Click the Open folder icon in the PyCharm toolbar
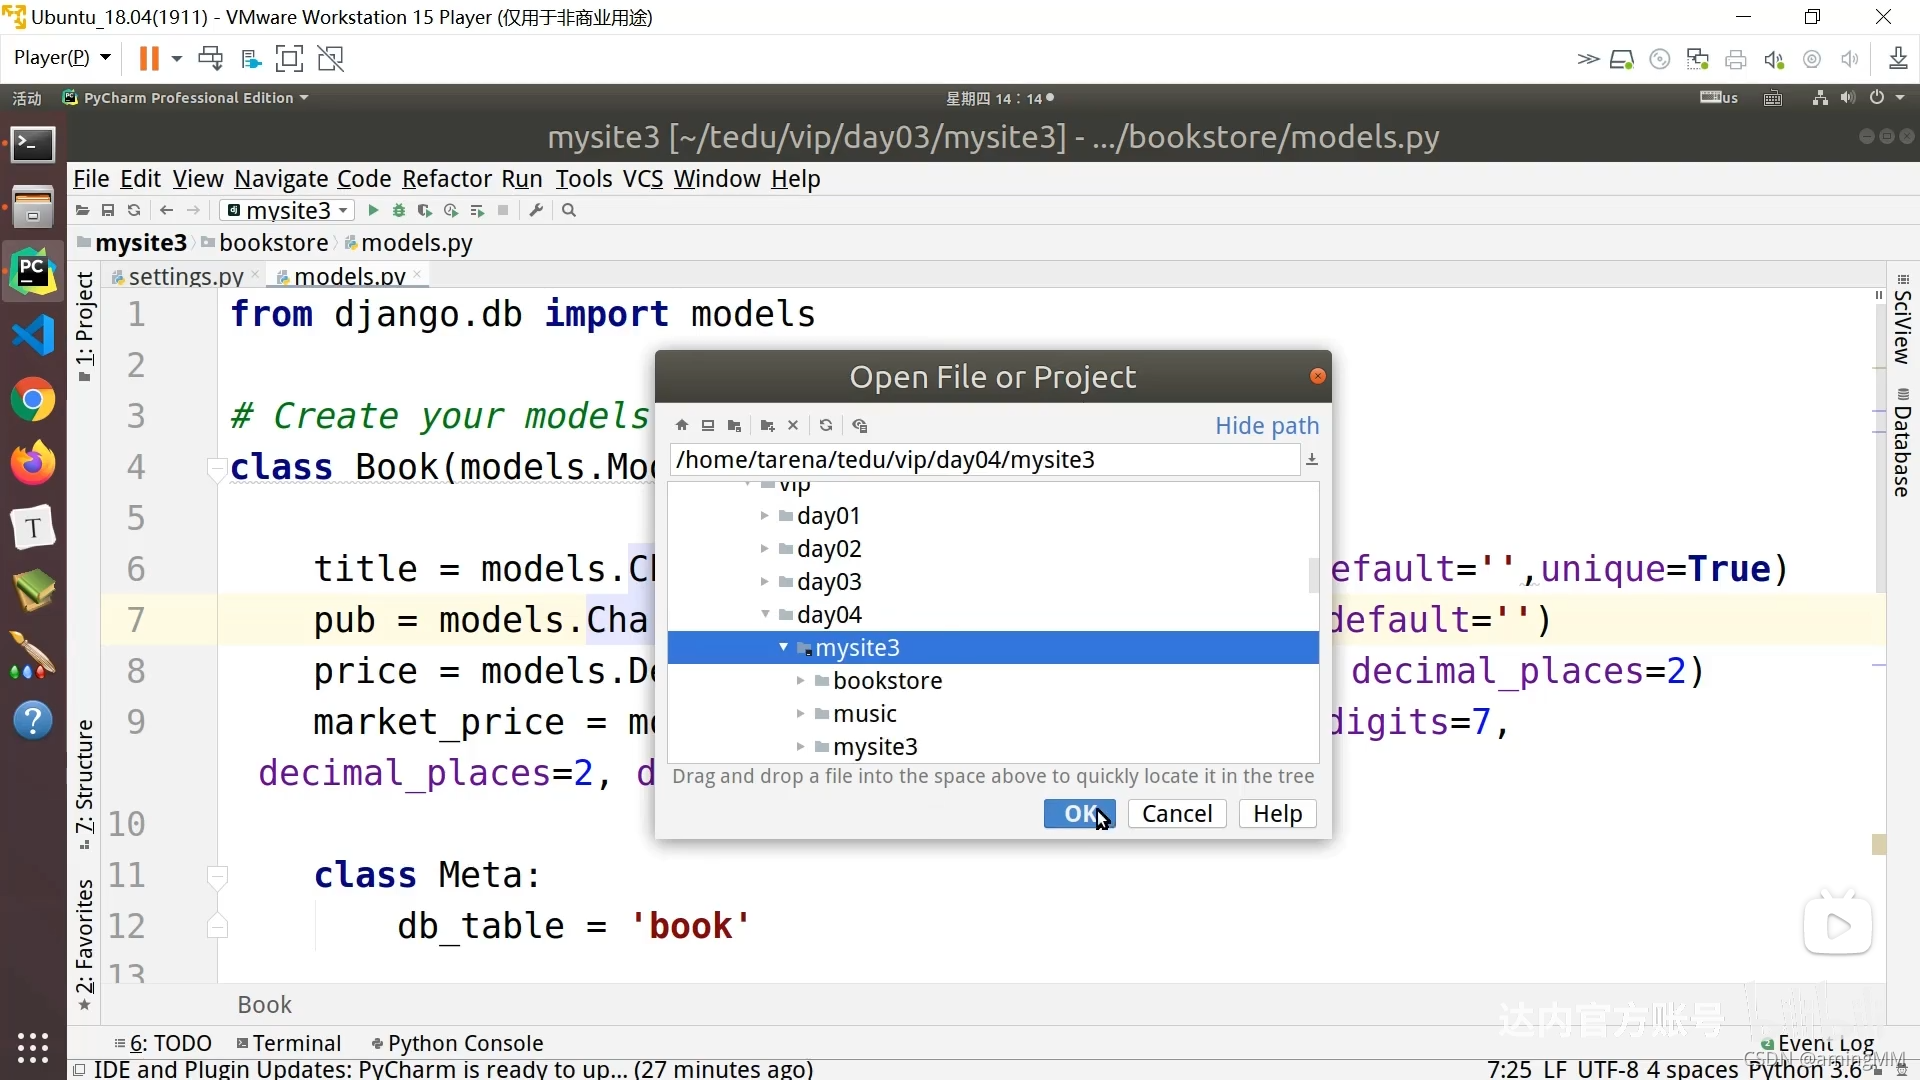The width and height of the screenshot is (1920, 1080). (82, 211)
